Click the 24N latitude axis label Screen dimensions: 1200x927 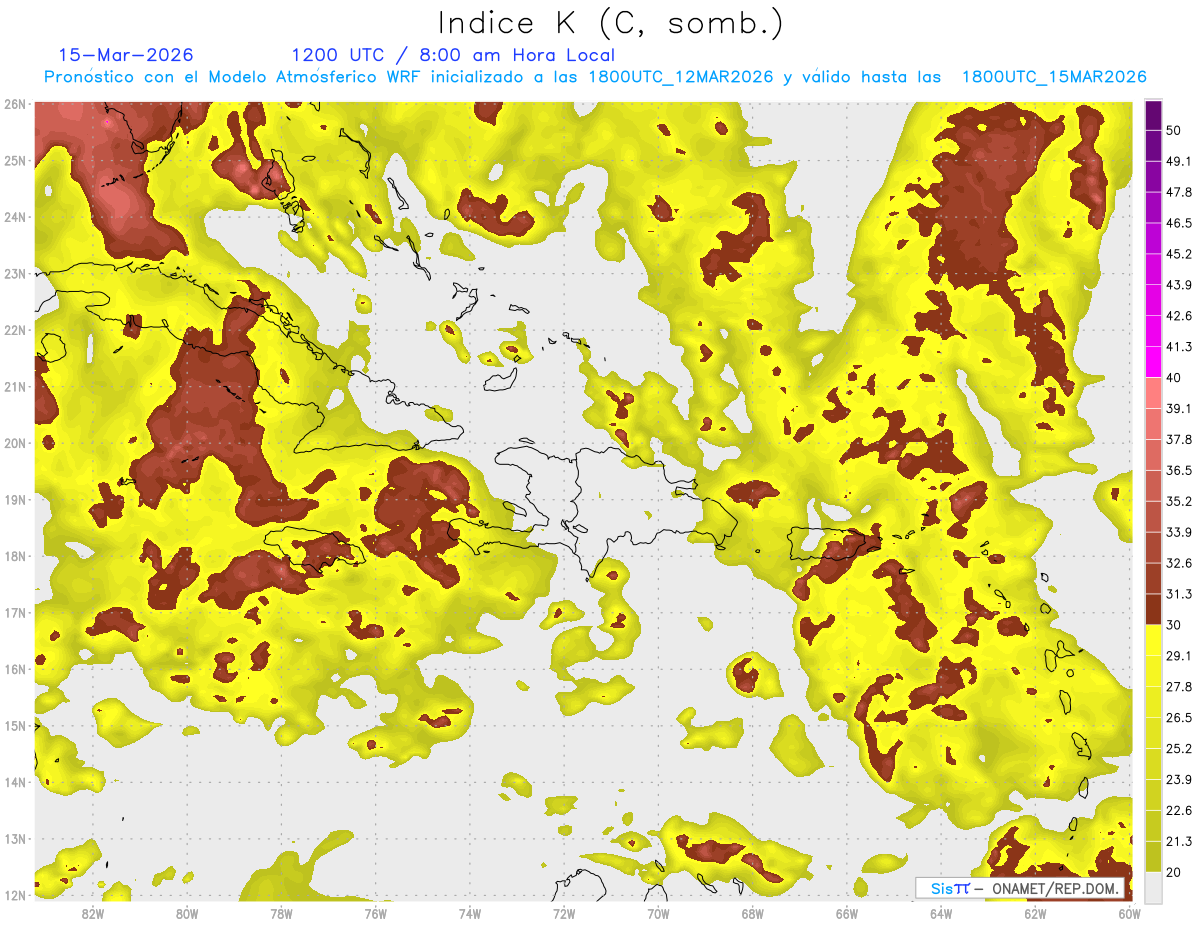pyautogui.click(x=15, y=217)
